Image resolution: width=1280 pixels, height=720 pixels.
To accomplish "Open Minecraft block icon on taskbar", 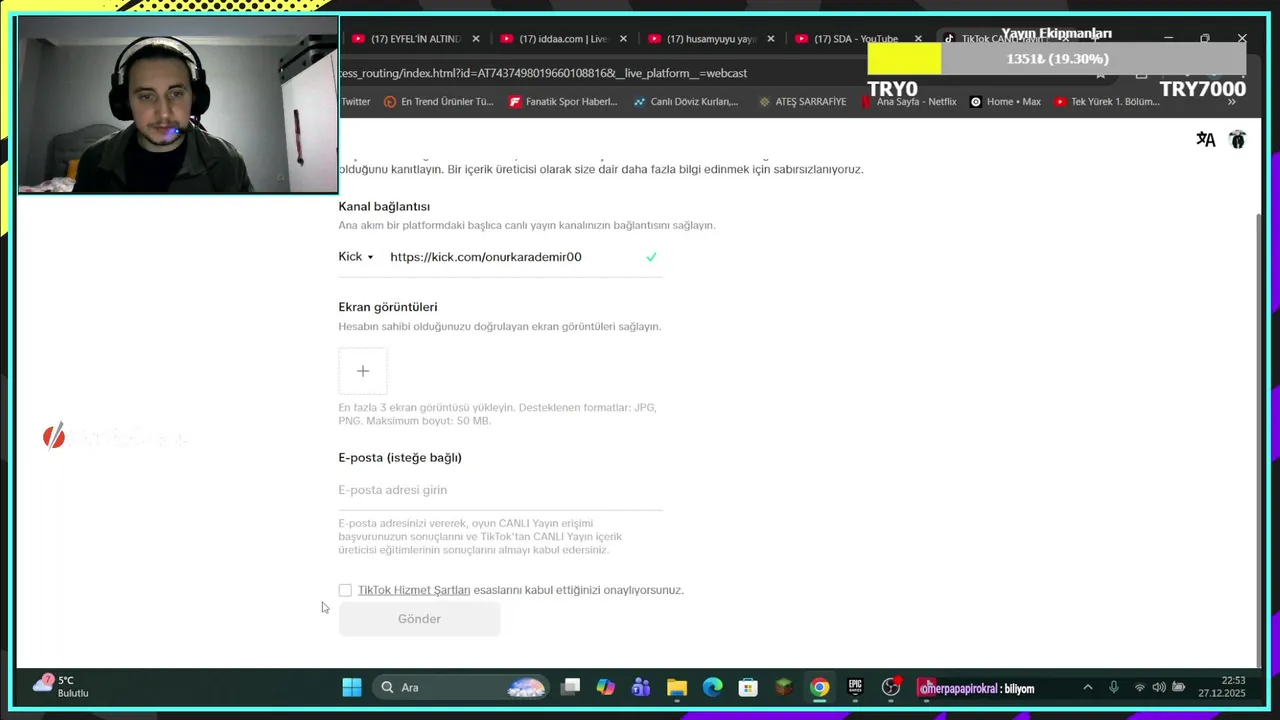I will coord(784,687).
